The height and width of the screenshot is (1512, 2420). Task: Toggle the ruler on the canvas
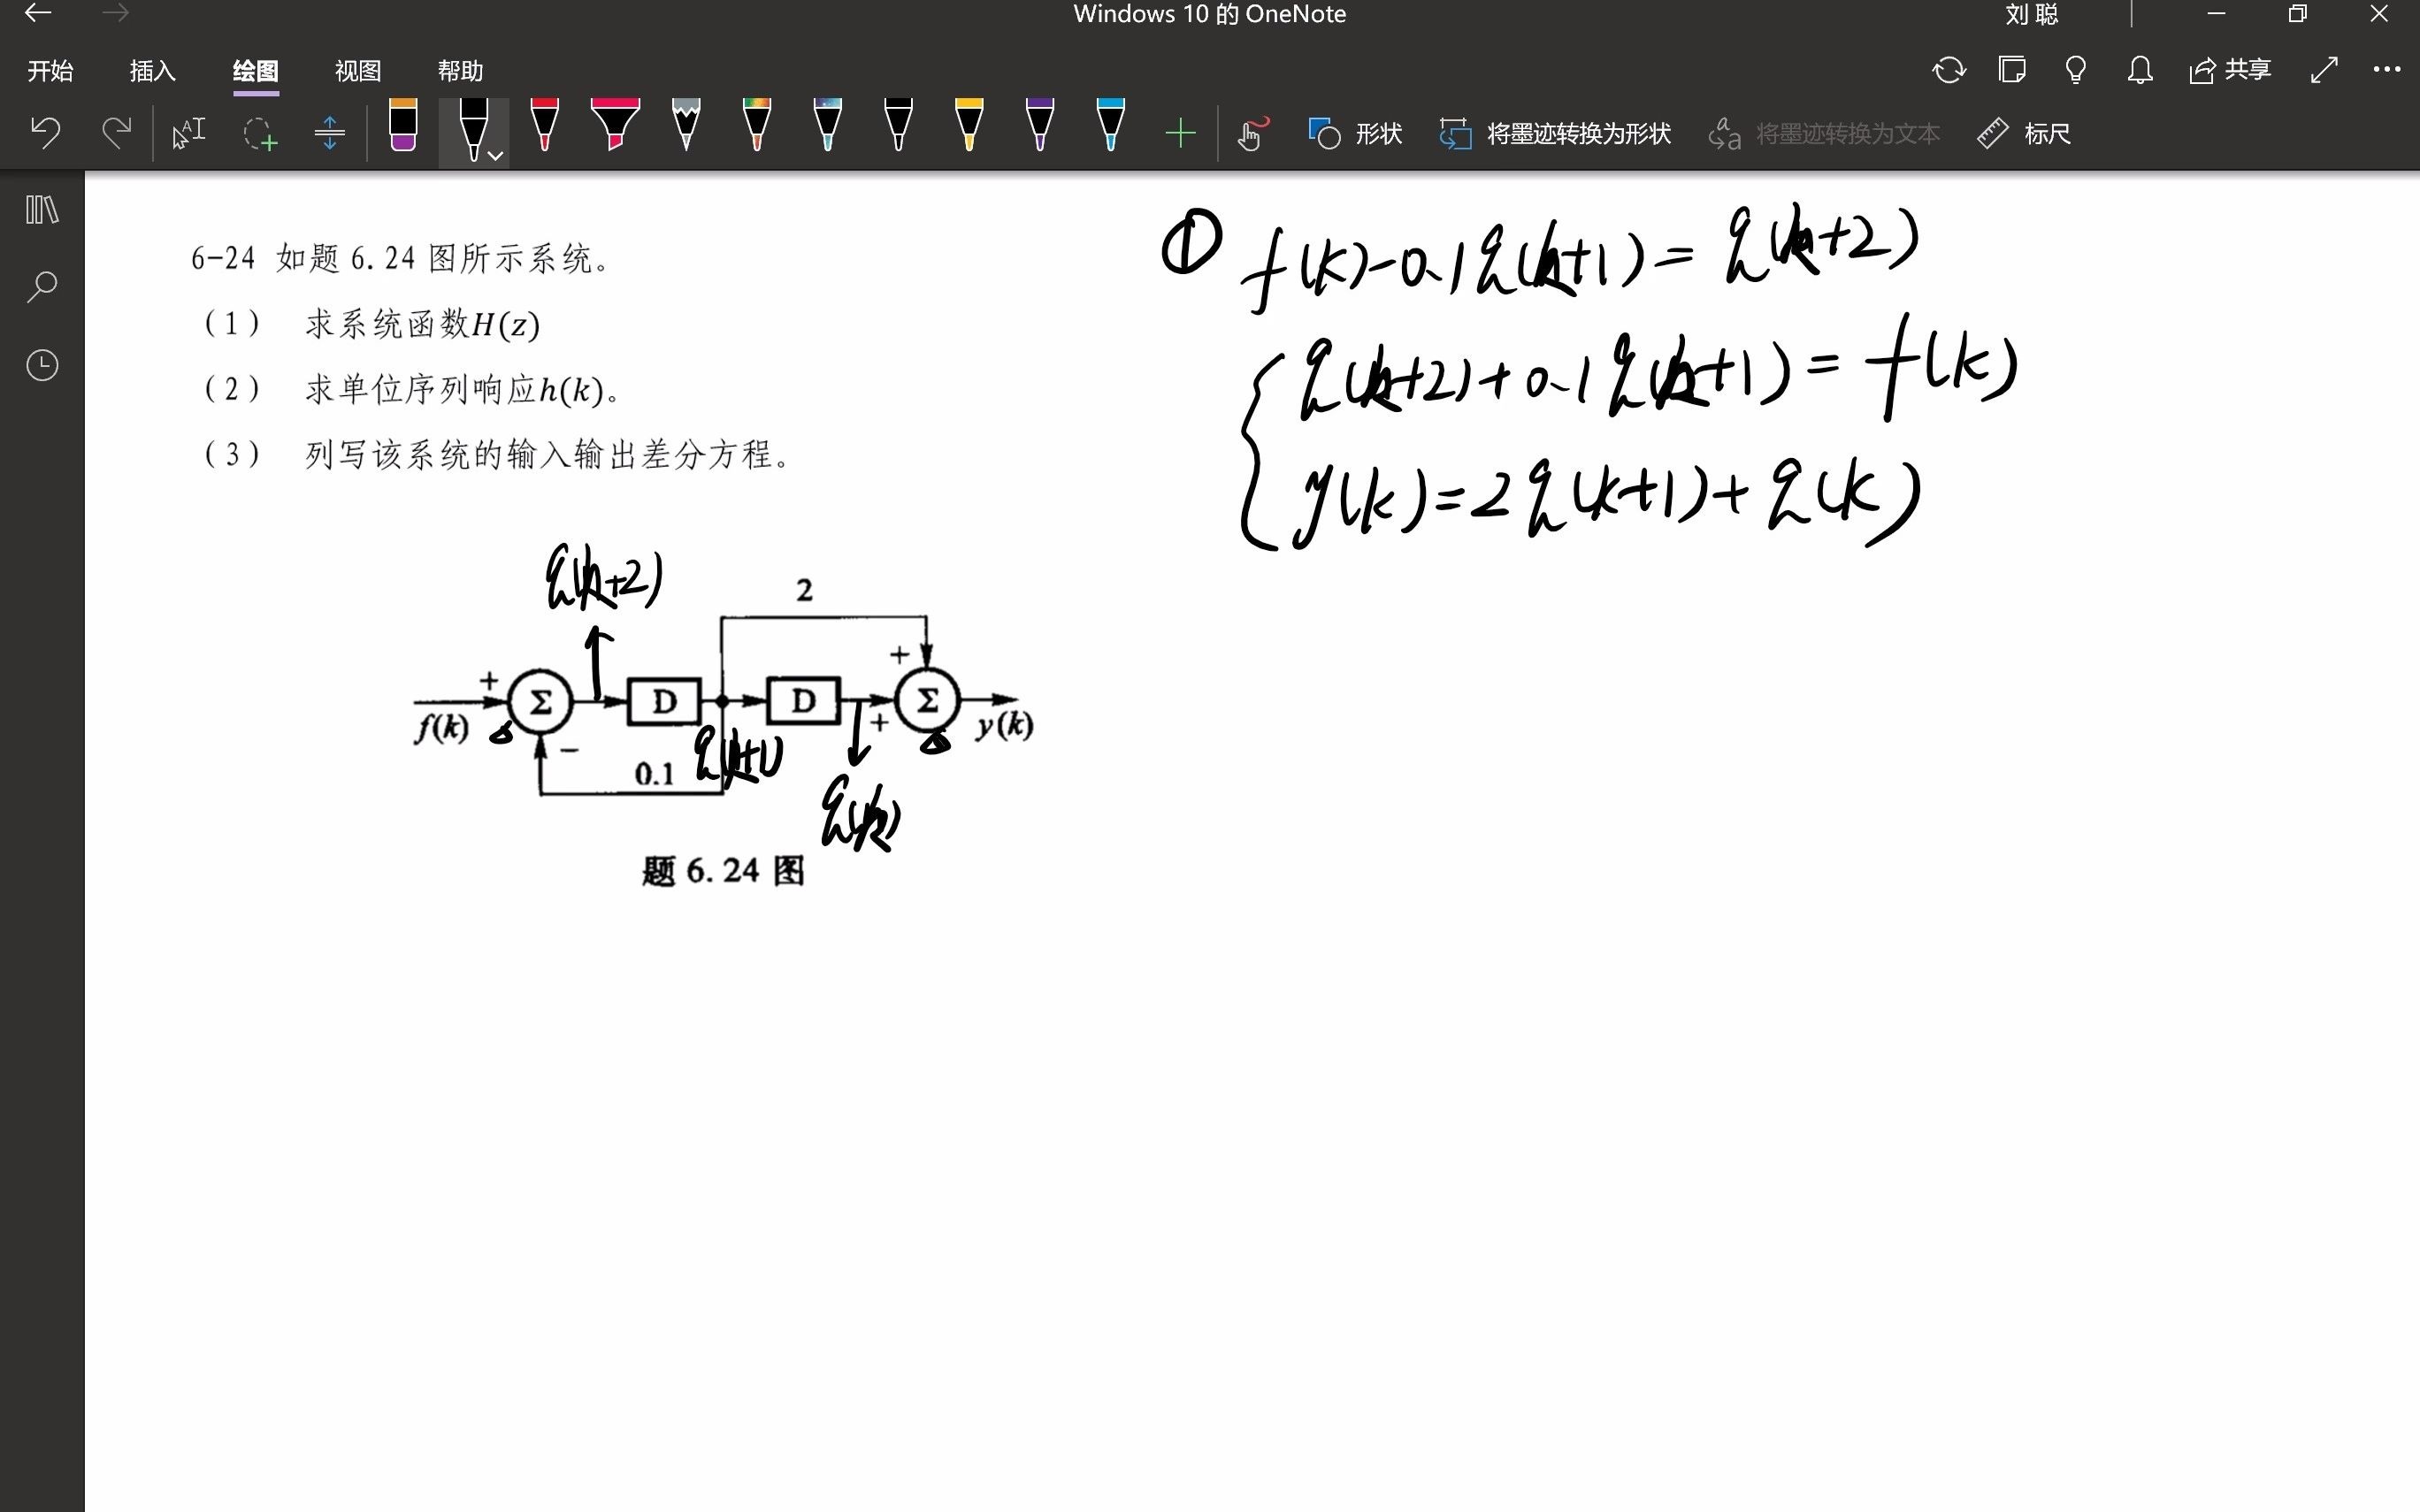coord(2022,133)
